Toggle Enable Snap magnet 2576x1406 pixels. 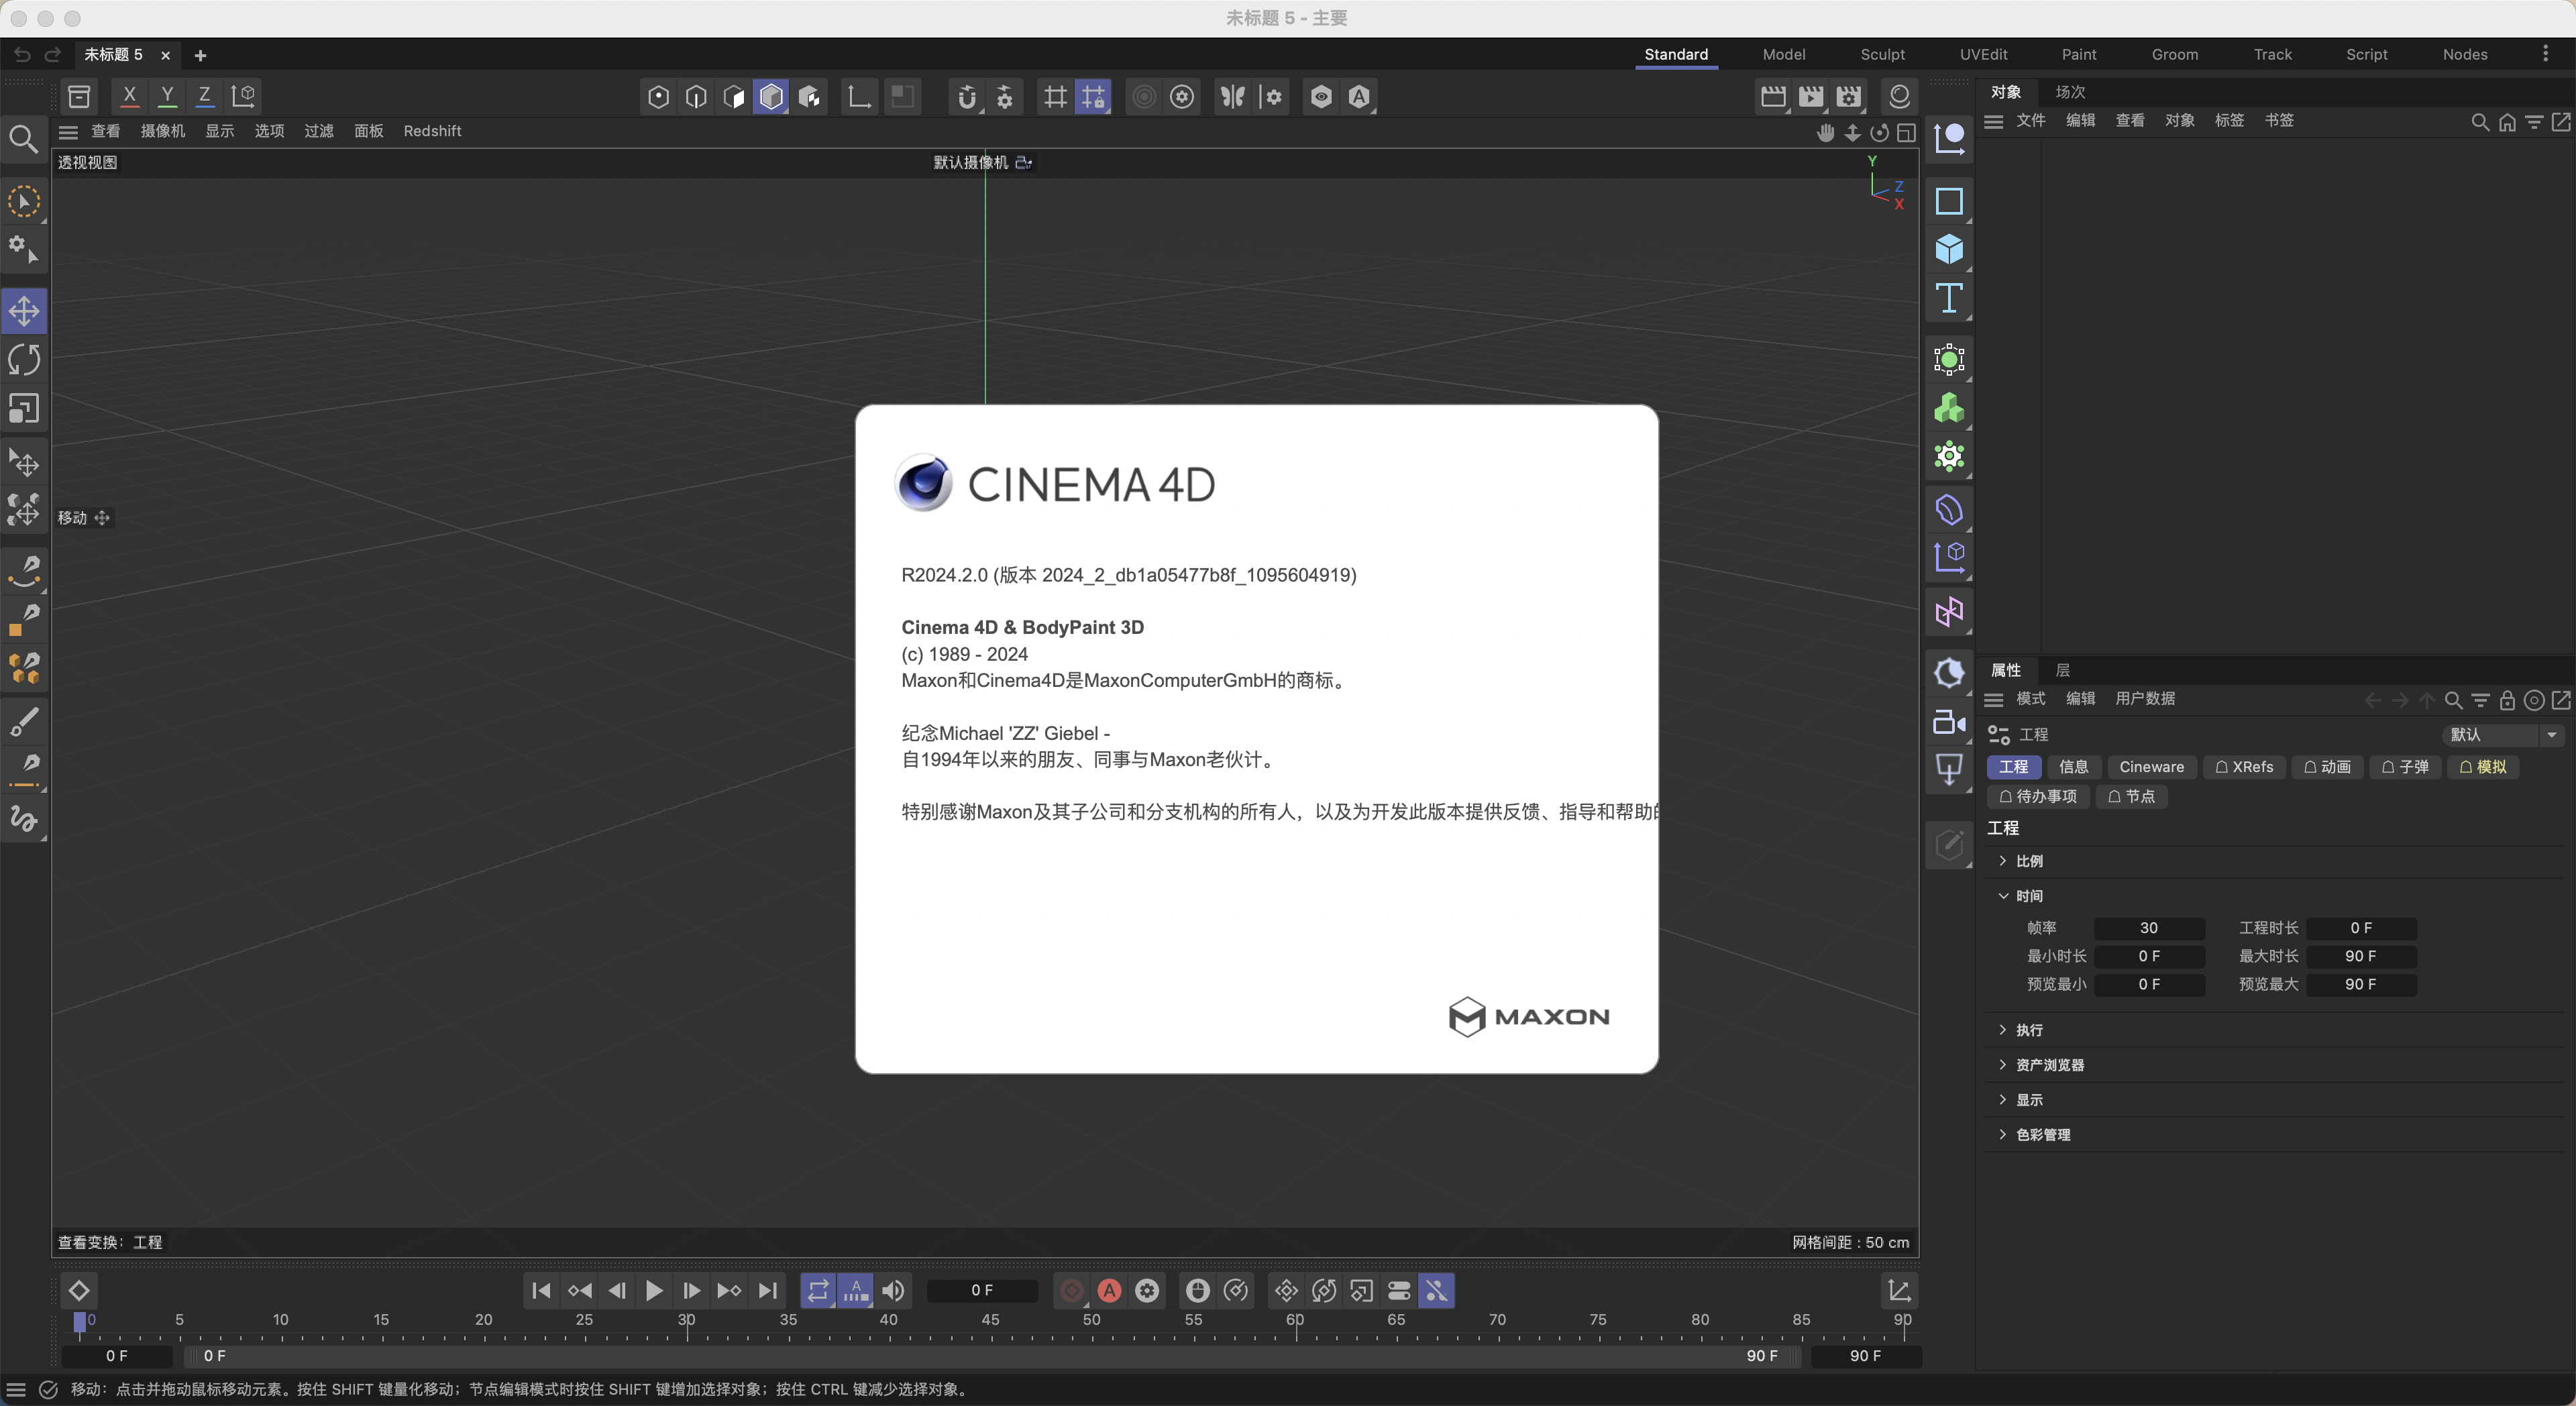point(966,96)
